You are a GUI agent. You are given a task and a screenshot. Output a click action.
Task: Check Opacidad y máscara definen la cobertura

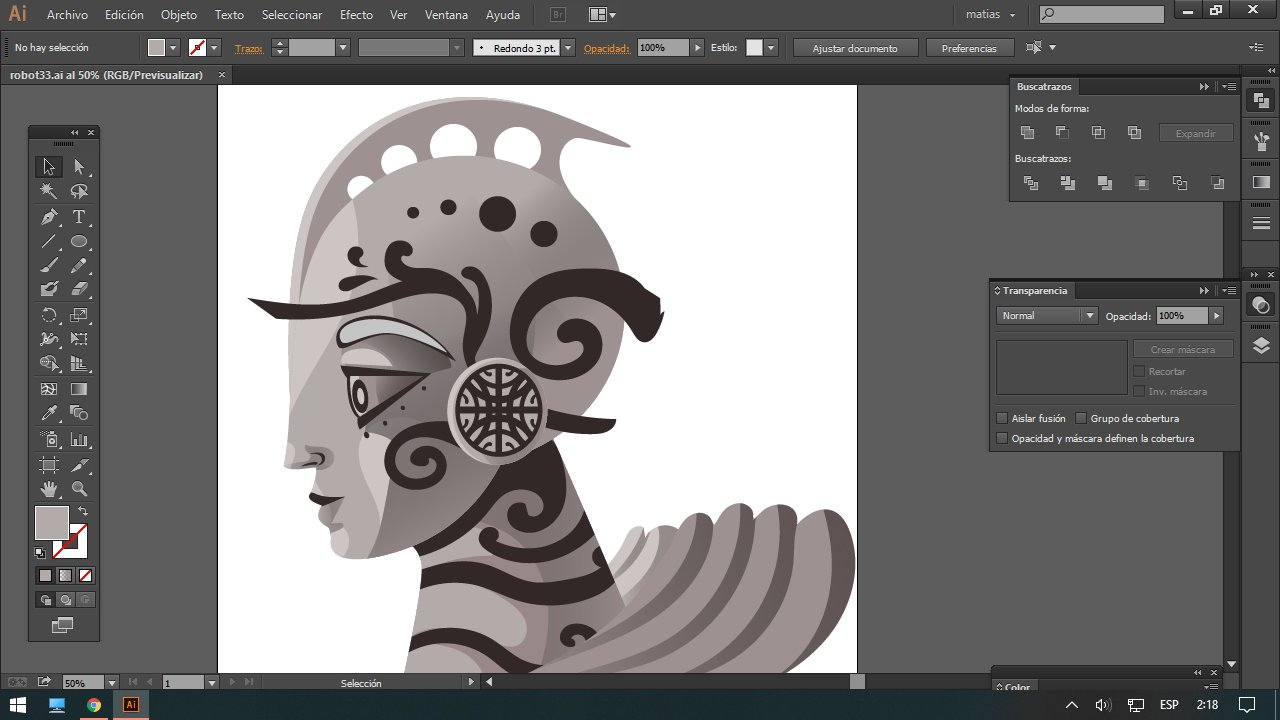[1002, 438]
